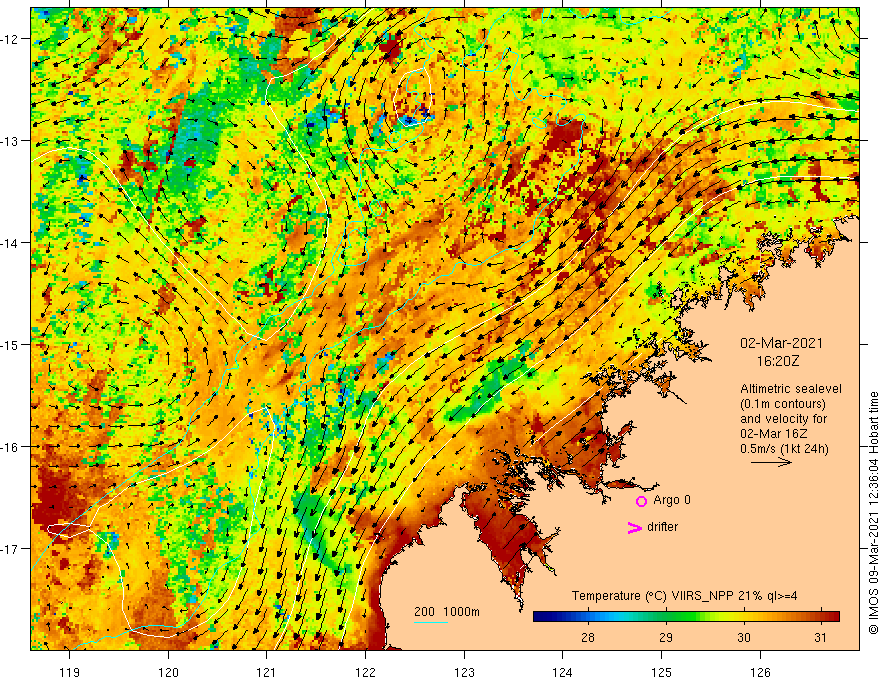Screen dimensions: 880x680
Task: Click the temperature color bar
Action: (686, 617)
